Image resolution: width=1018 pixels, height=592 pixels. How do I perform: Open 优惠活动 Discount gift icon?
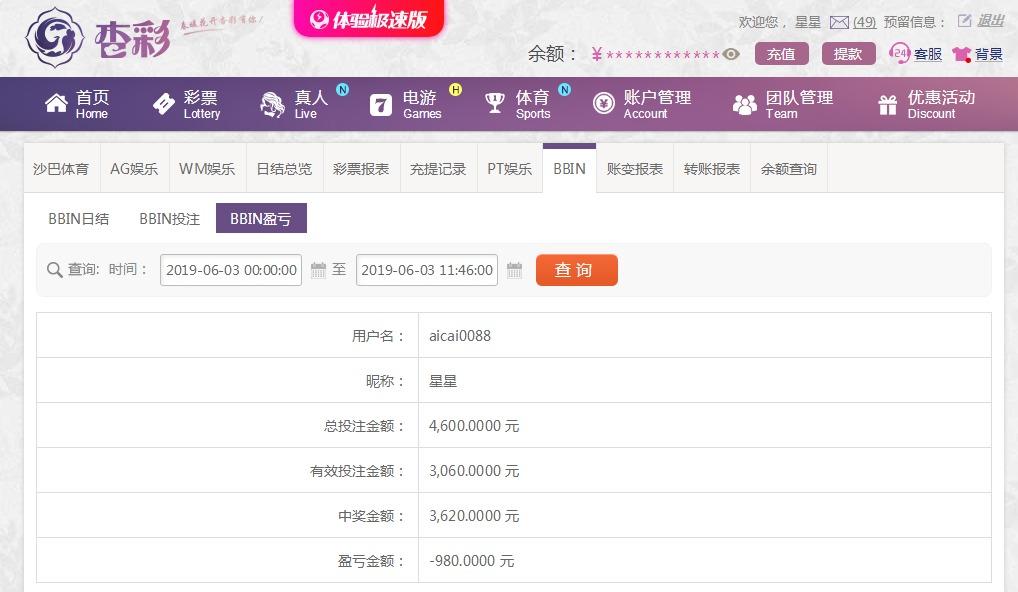(888, 105)
